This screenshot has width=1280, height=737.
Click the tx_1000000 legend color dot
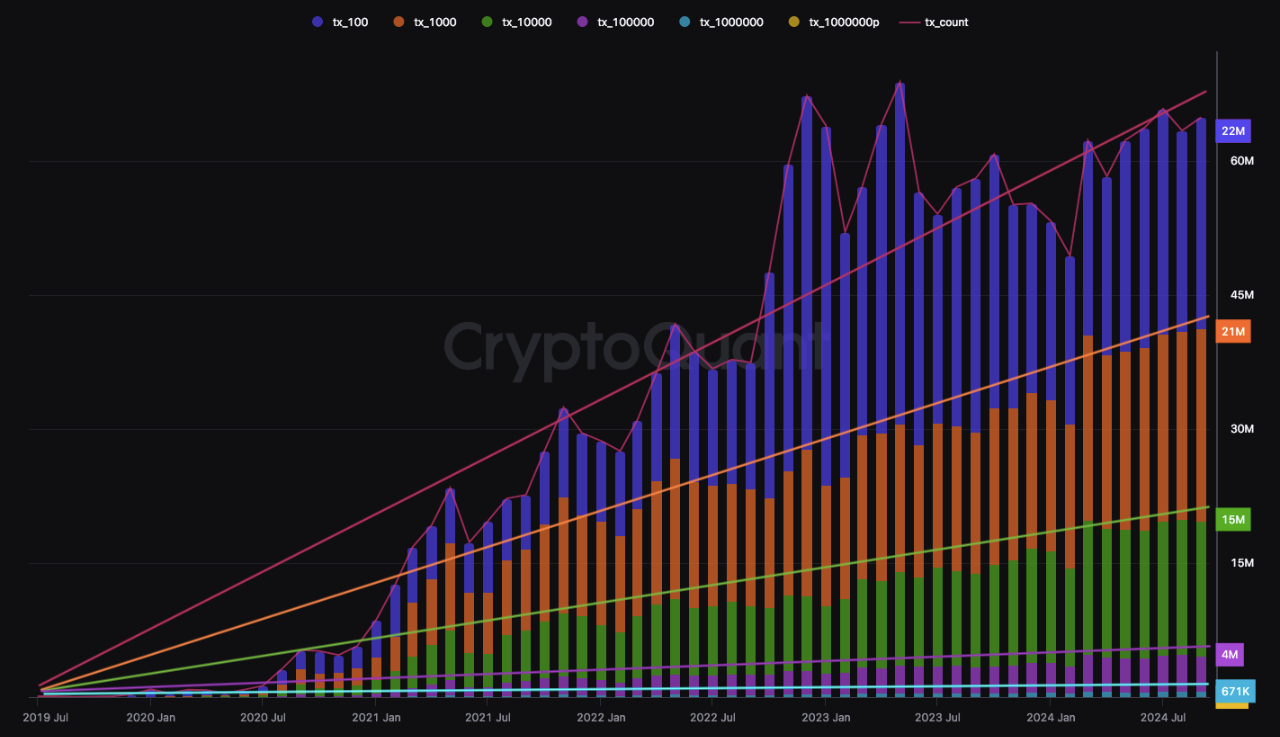click(686, 21)
